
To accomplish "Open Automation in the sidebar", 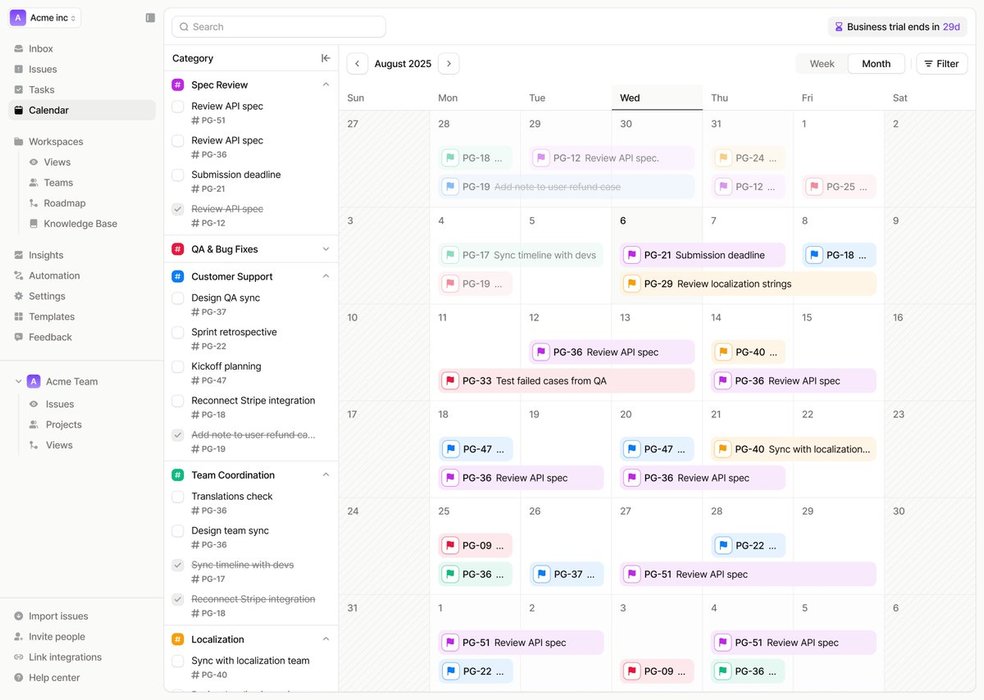I will [x=54, y=276].
